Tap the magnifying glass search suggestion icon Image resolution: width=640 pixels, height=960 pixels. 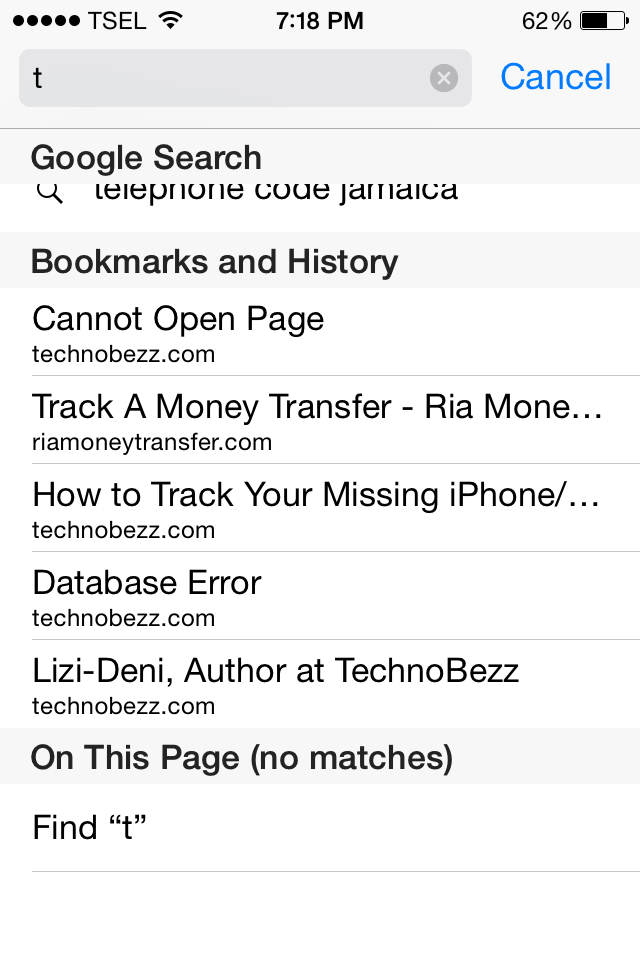tap(48, 190)
